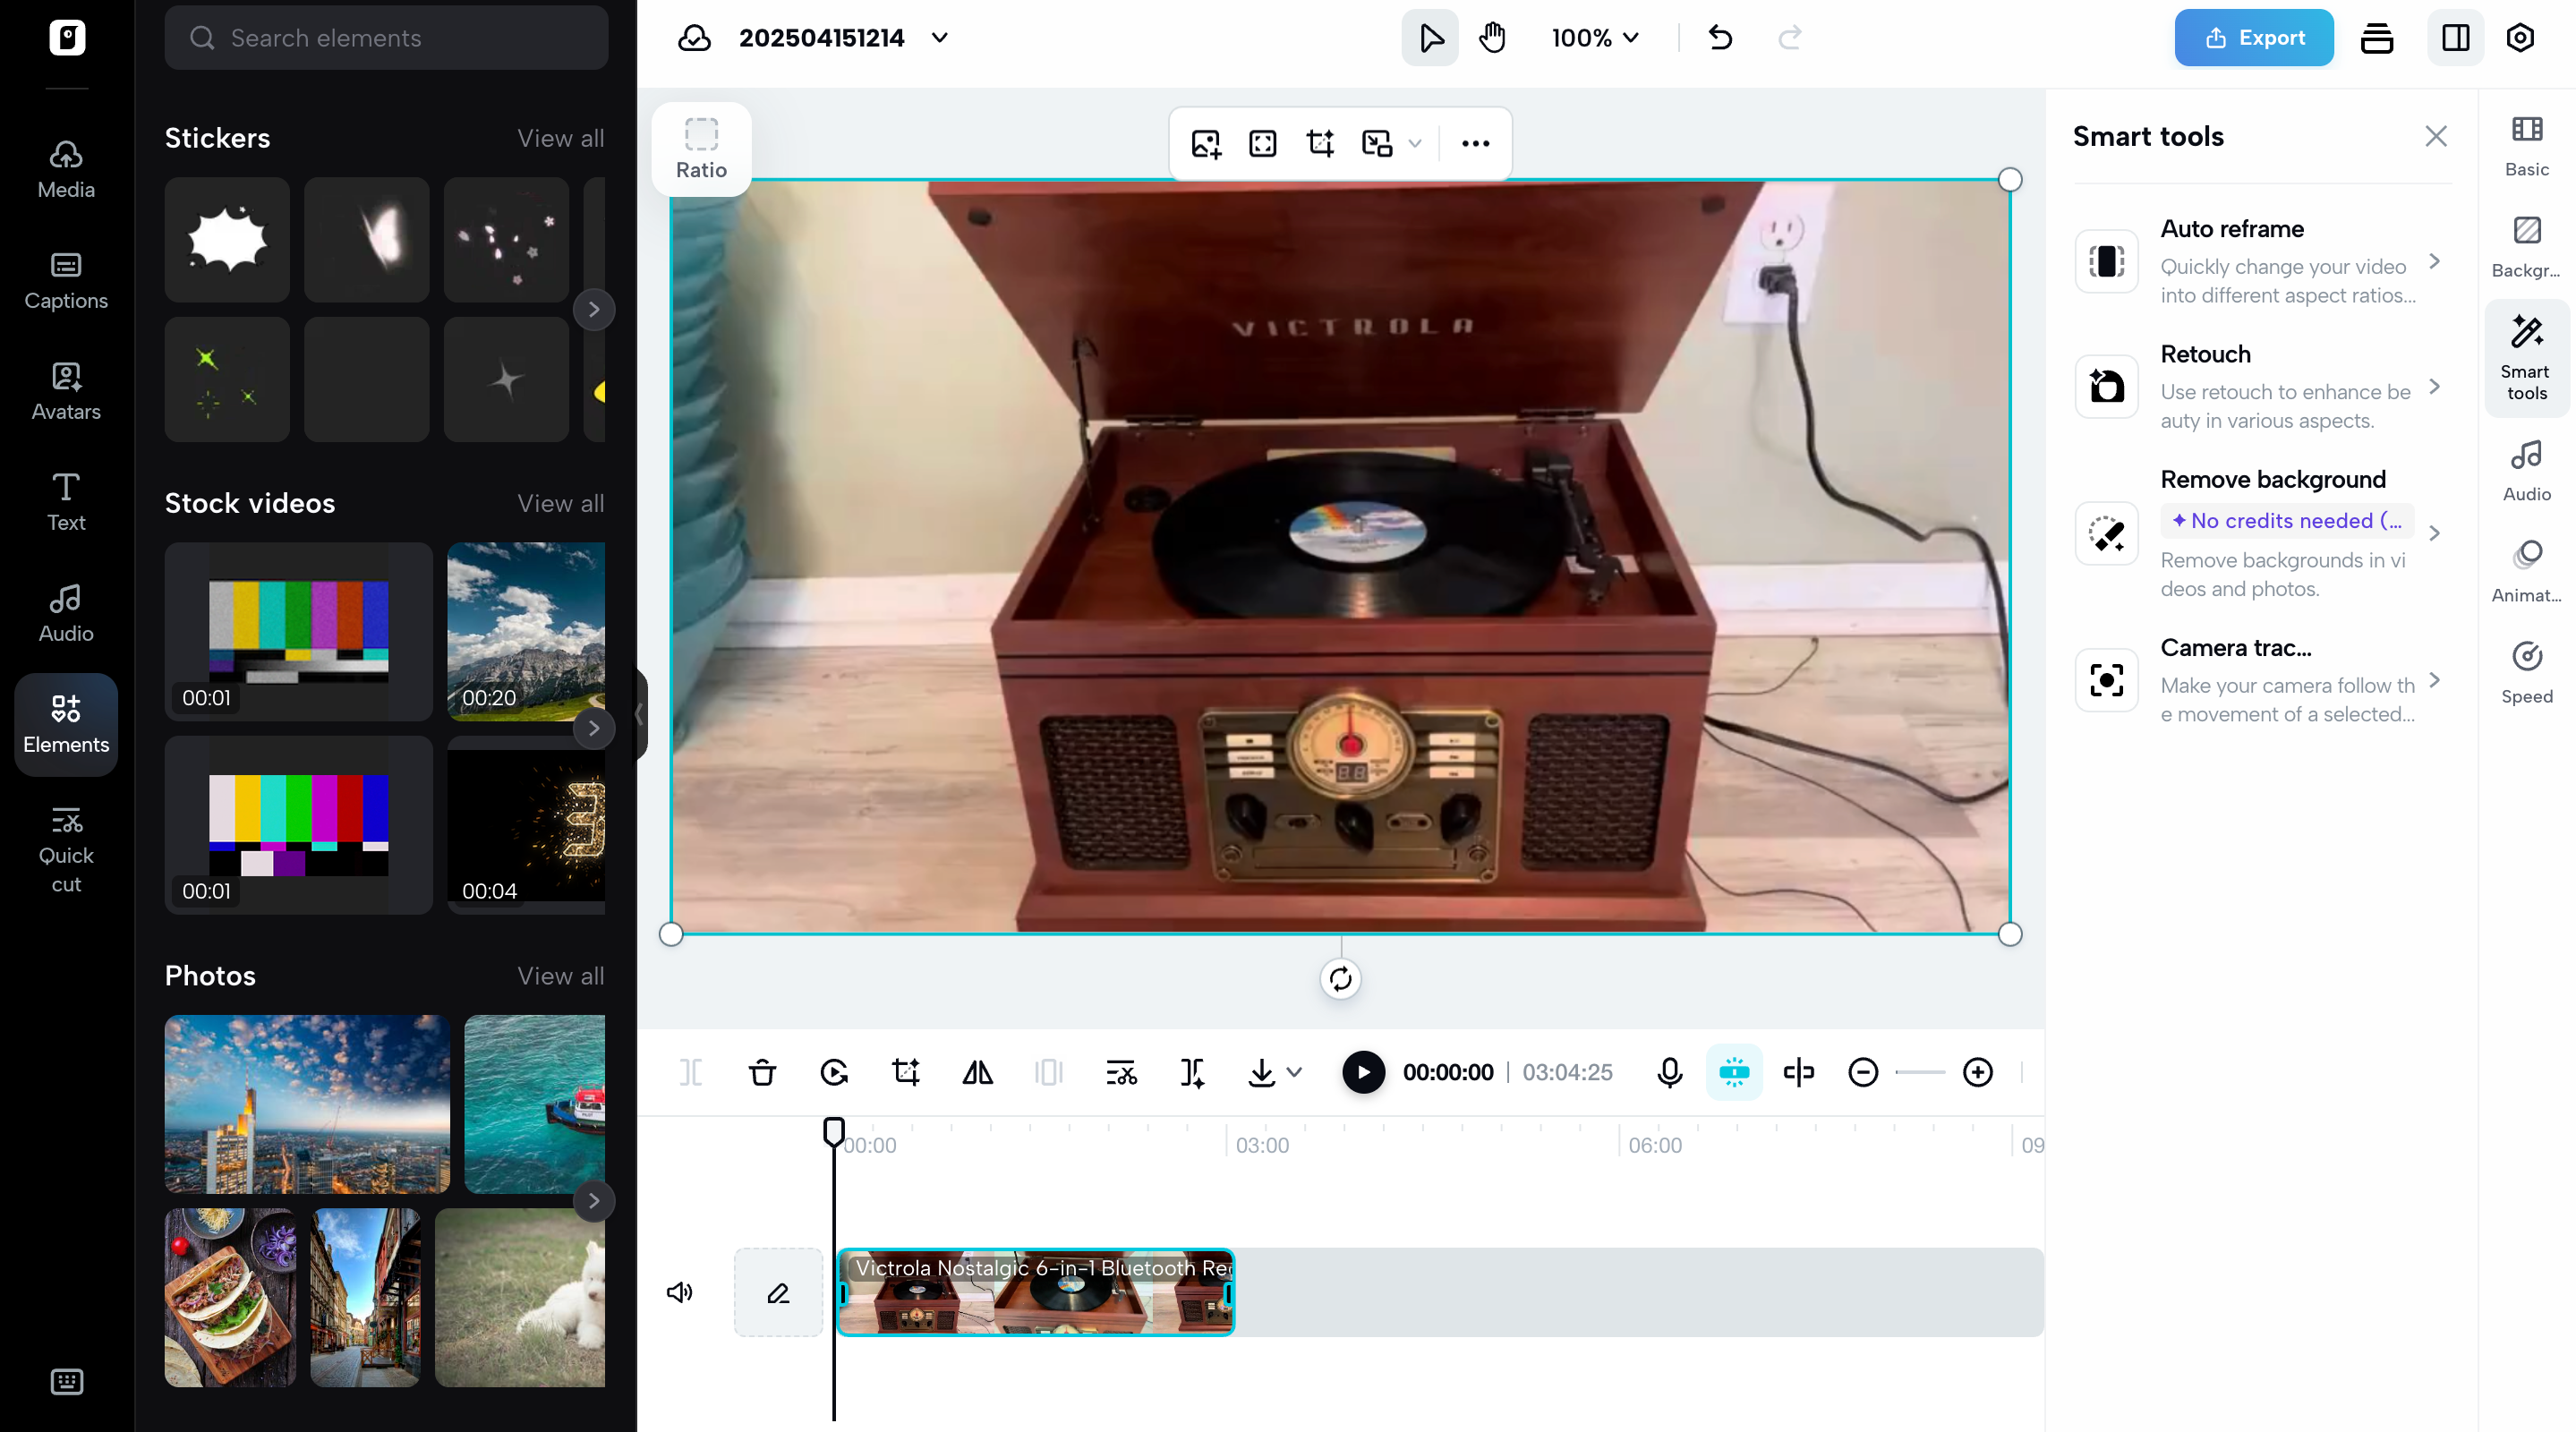Click the Search elements input field

point(386,38)
